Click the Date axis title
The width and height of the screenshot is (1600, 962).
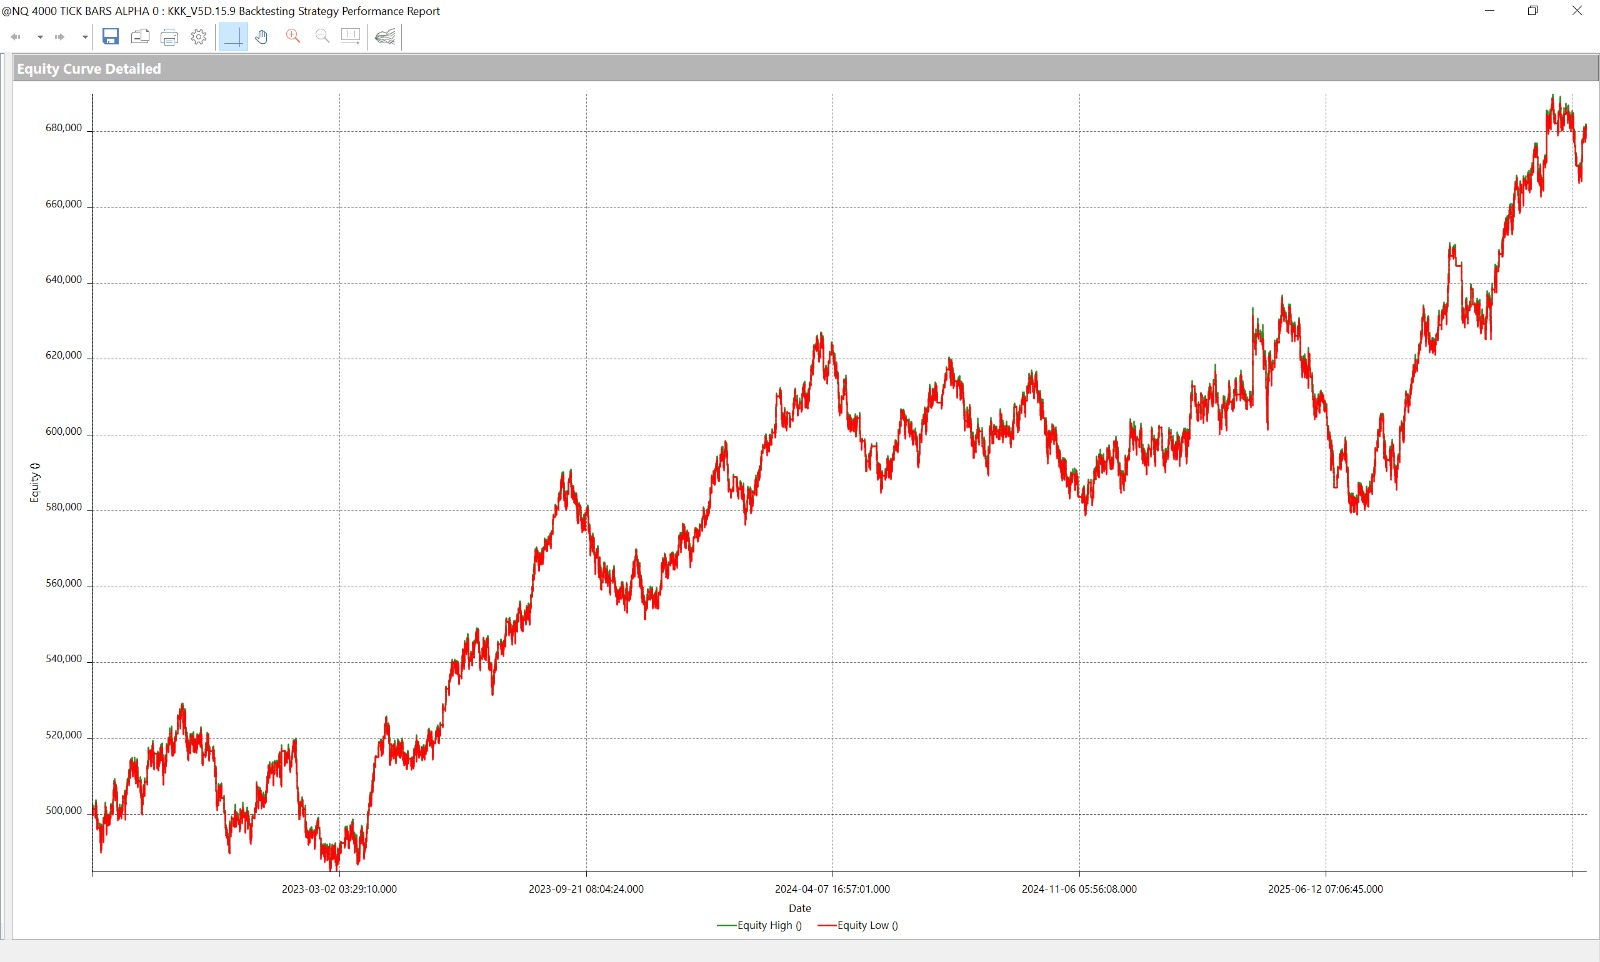(800, 909)
